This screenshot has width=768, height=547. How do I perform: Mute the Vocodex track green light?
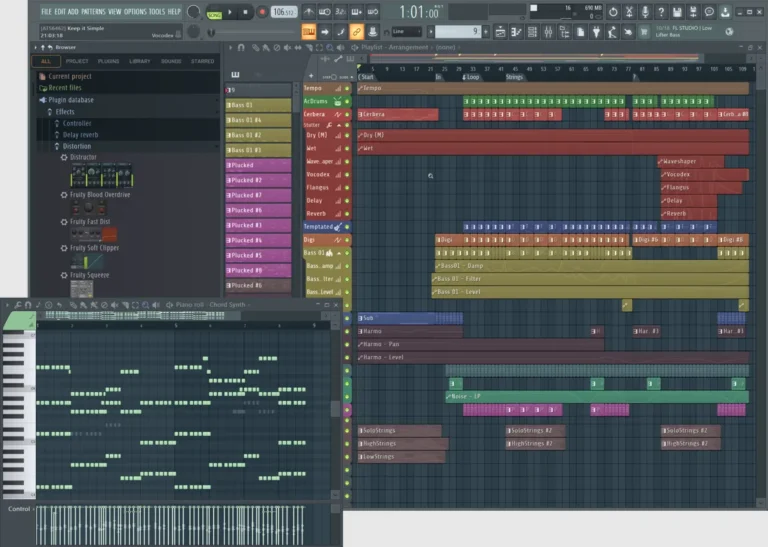click(347, 174)
